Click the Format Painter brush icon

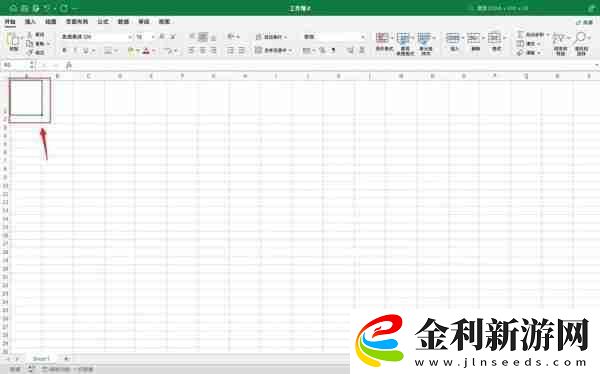(x=30, y=52)
